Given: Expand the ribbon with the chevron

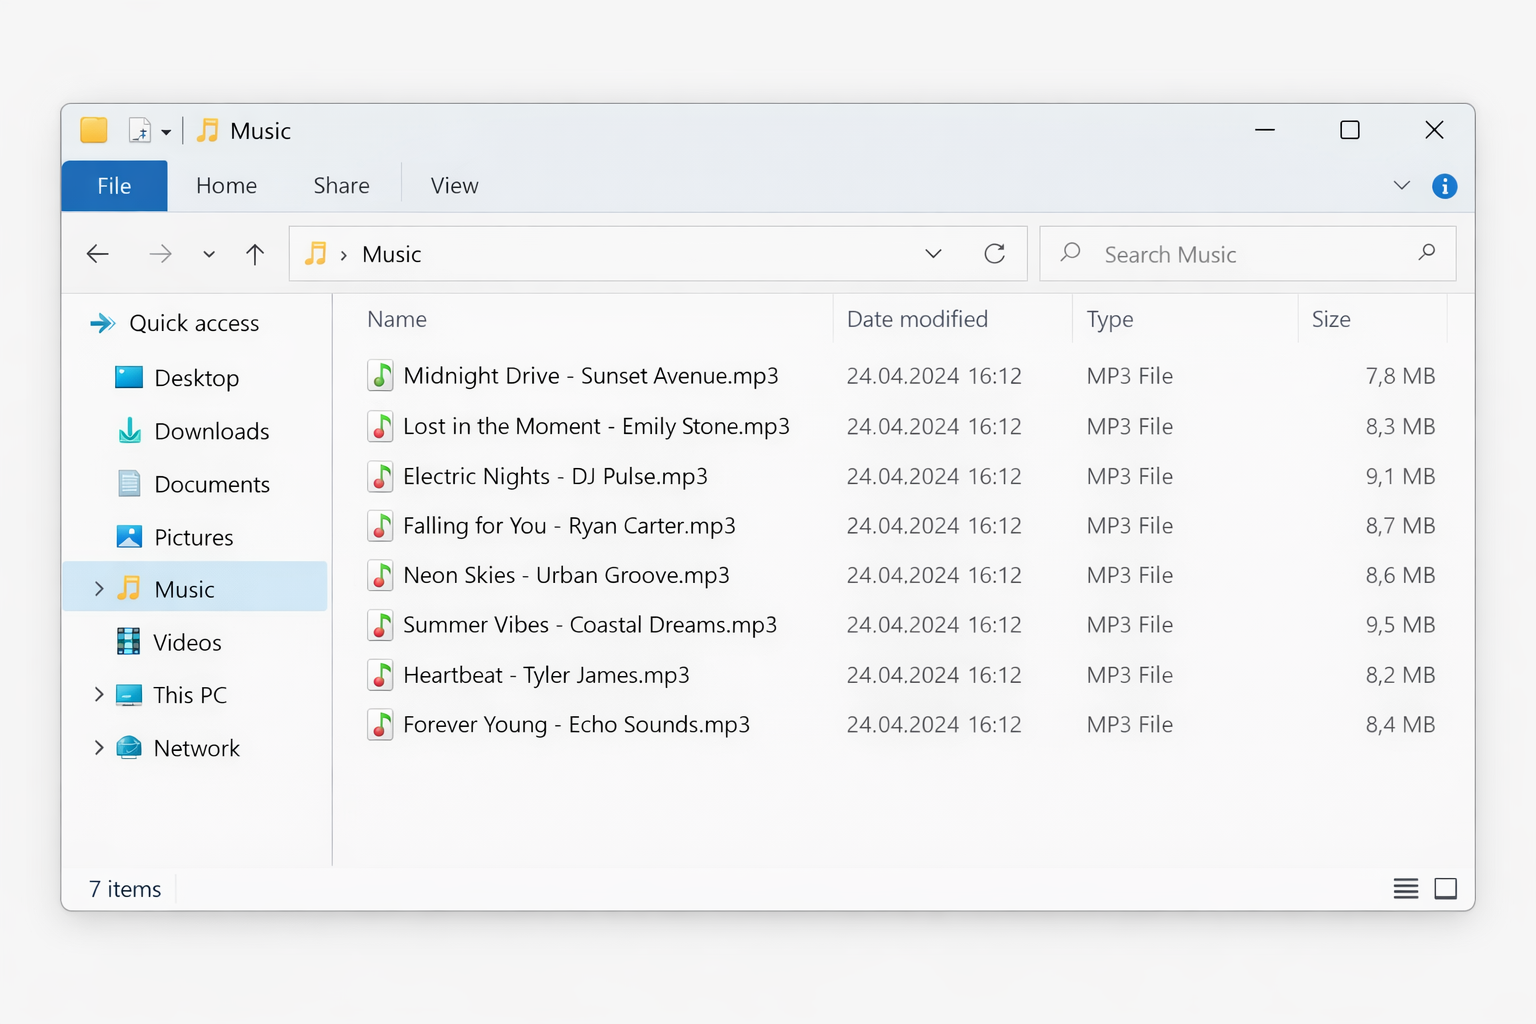Looking at the screenshot, I should tap(1401, 186).
